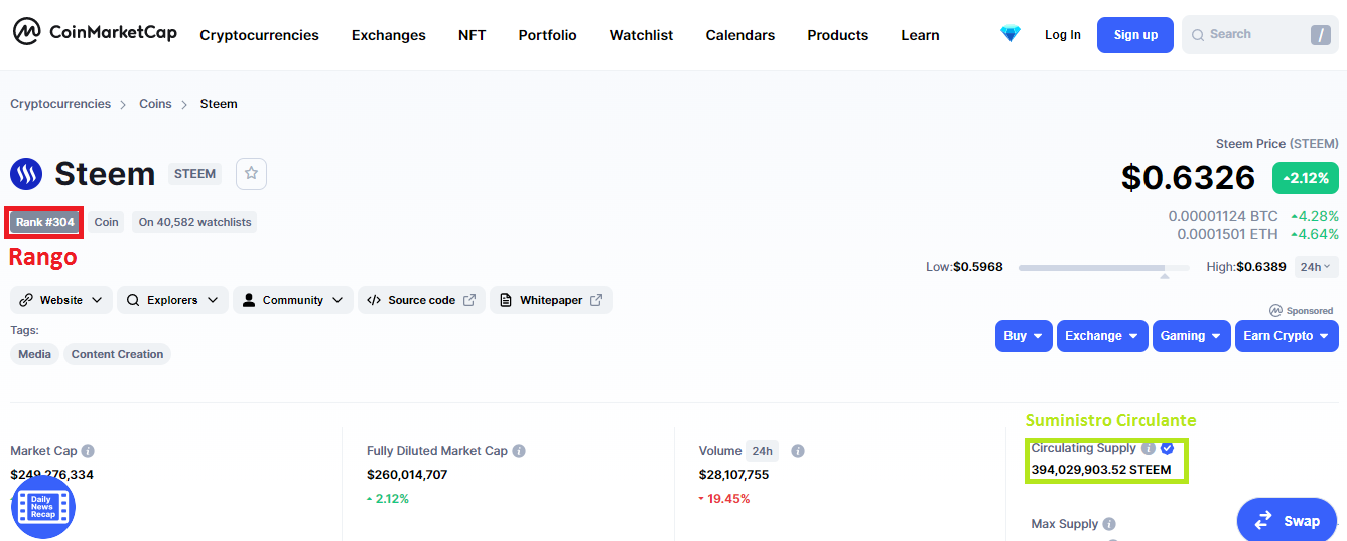The image size is (1347, 541).
Task: Open the Exchange dropdown
Action: (x=1103, y=336)
